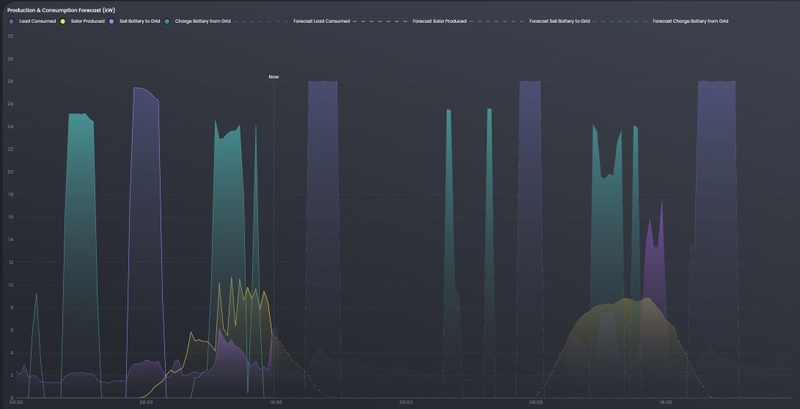Viewport: 800px width, 409px height.
Task: Toggle the Sell Battery to Grid legend label
Action: point(140,21)
